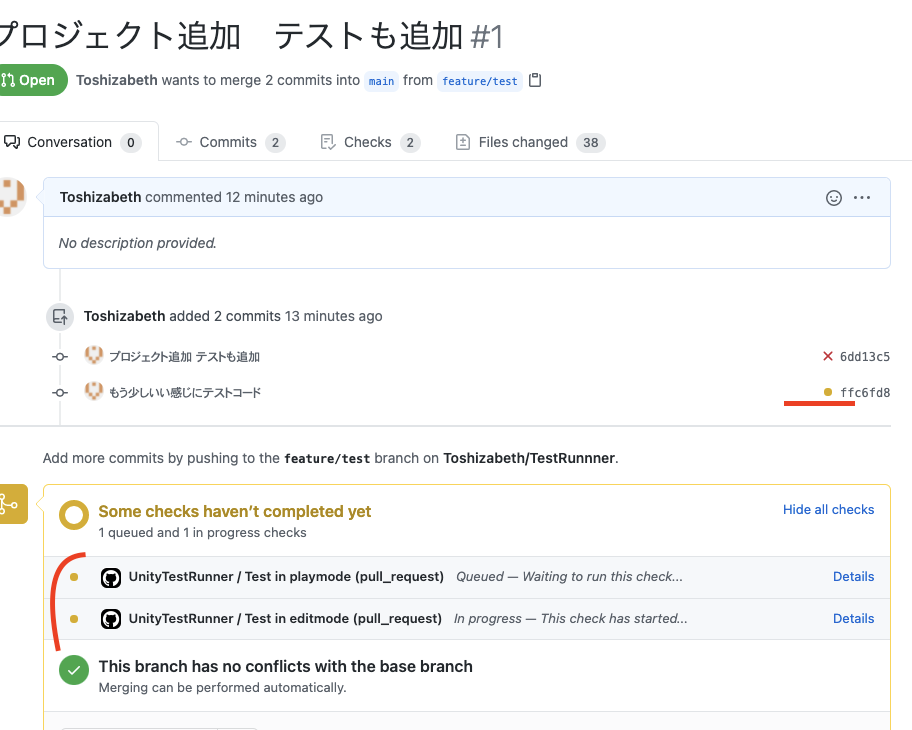Viewport: 912px width, 730px height.
Task: Switch to the Commits tab
Action: pos(228,142)
